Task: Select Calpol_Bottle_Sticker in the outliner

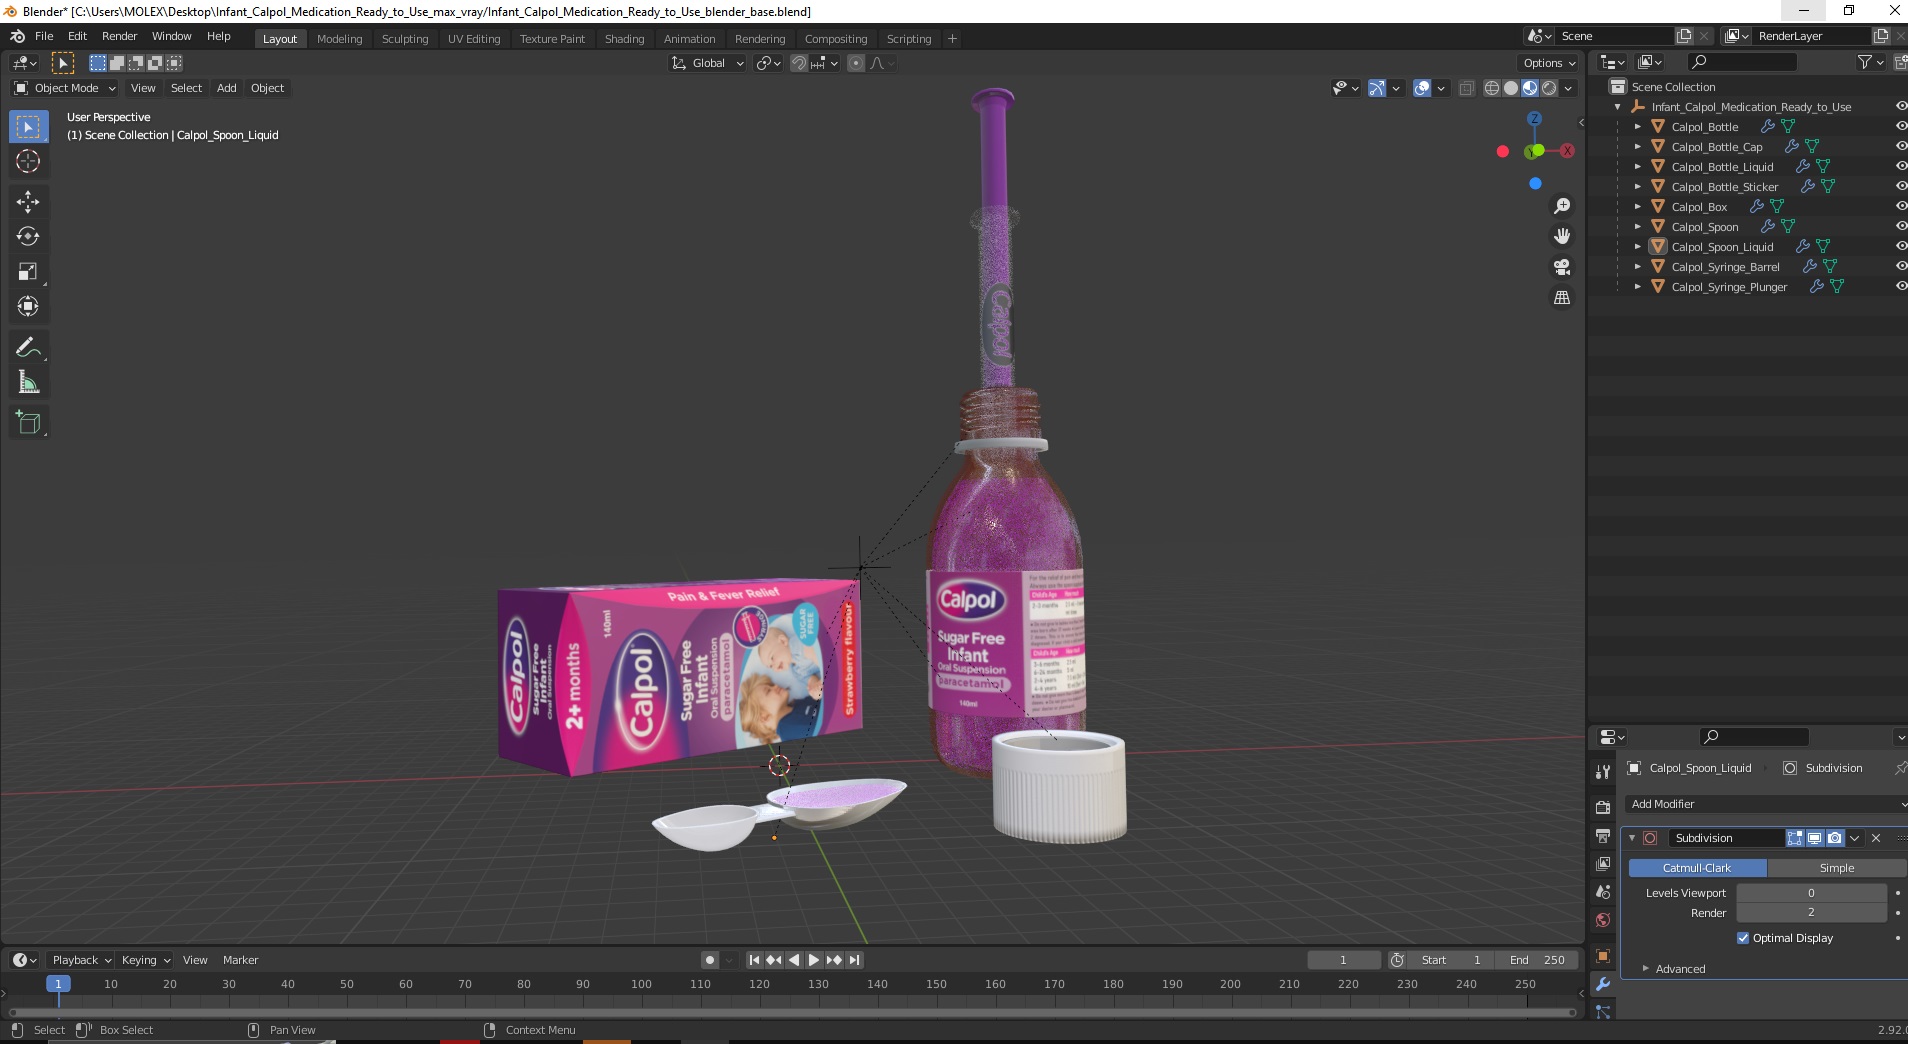Action: pos(1725,187)
